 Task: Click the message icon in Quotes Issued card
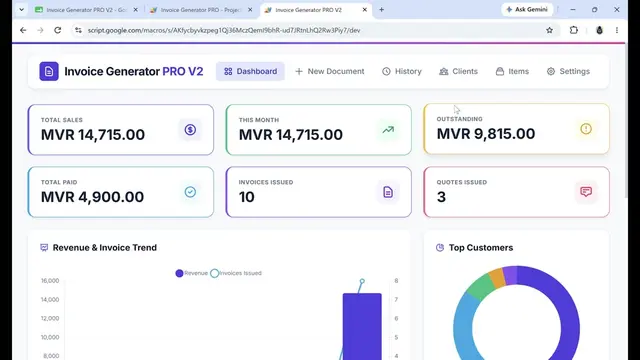(586, 192)
